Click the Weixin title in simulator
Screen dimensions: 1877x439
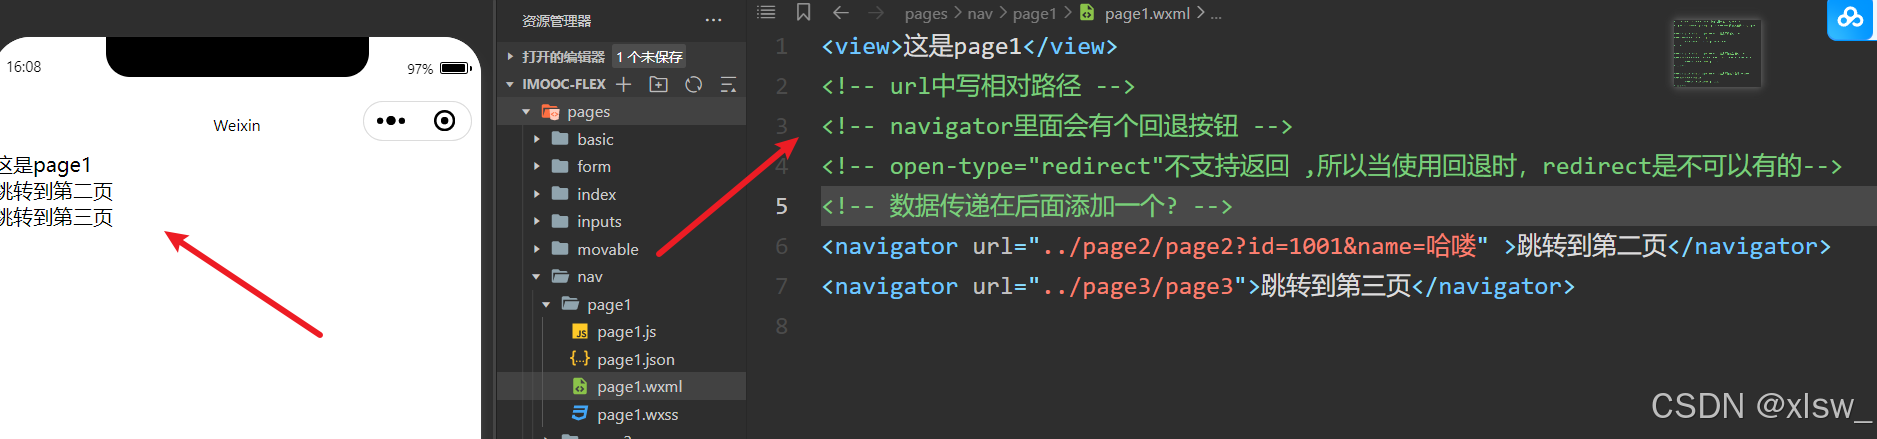(x=237, y=125)
